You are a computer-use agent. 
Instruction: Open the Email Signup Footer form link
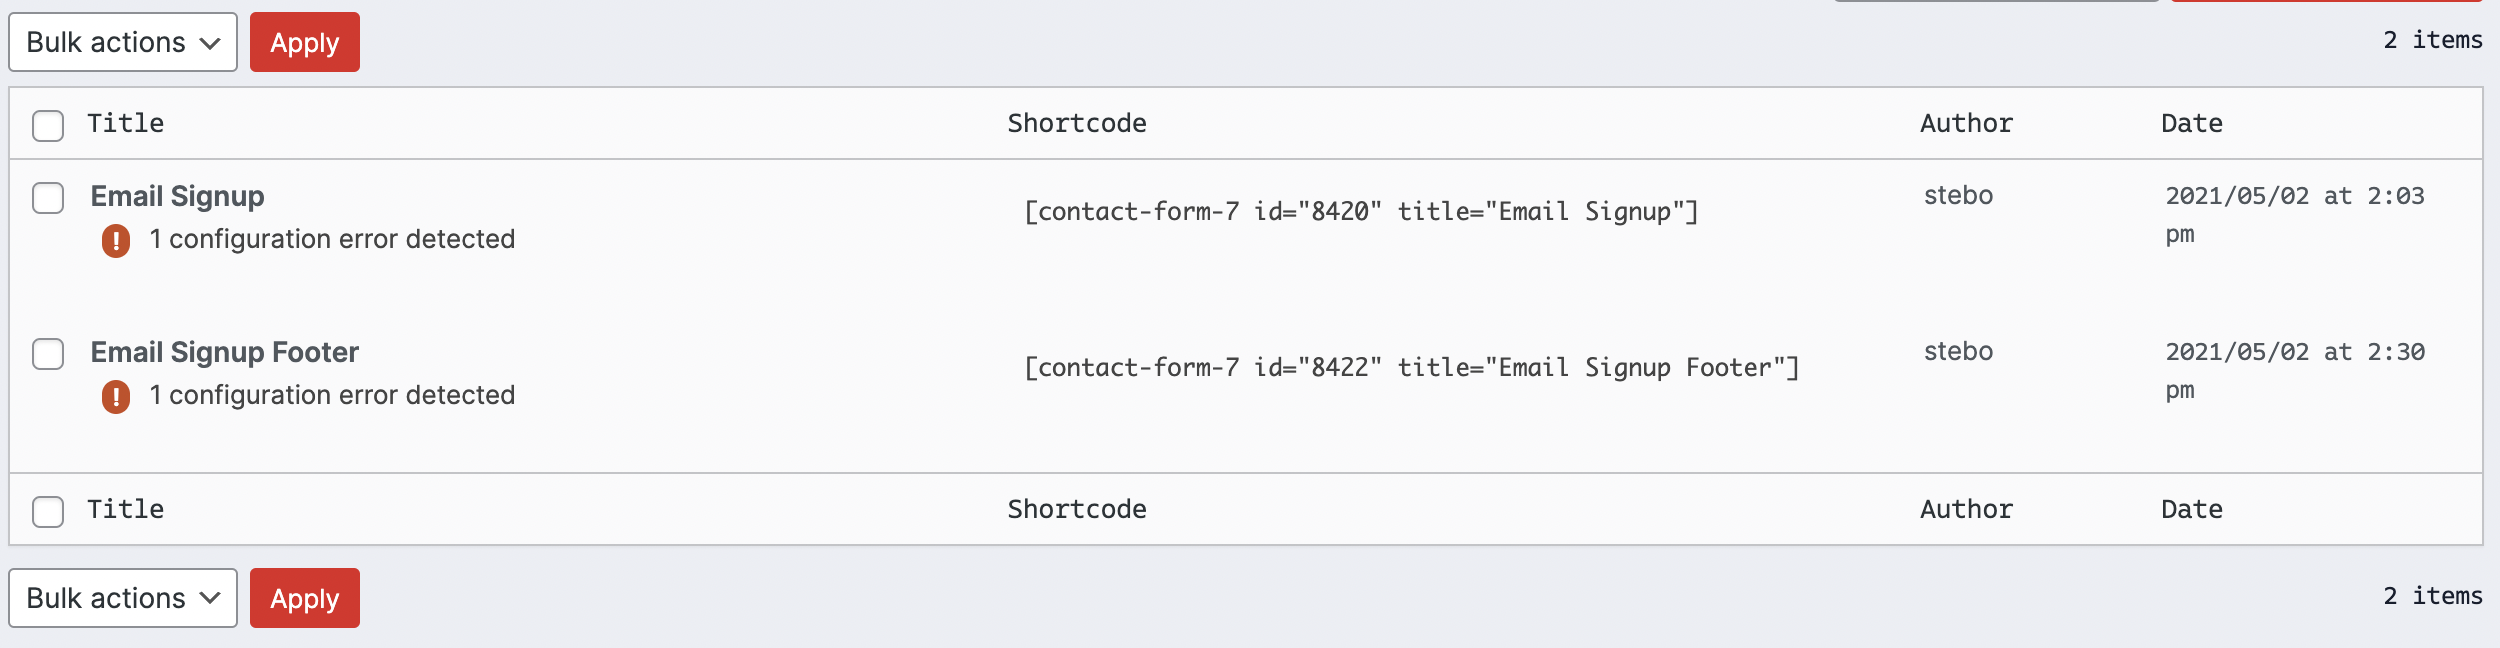click(x=225, y=352)
